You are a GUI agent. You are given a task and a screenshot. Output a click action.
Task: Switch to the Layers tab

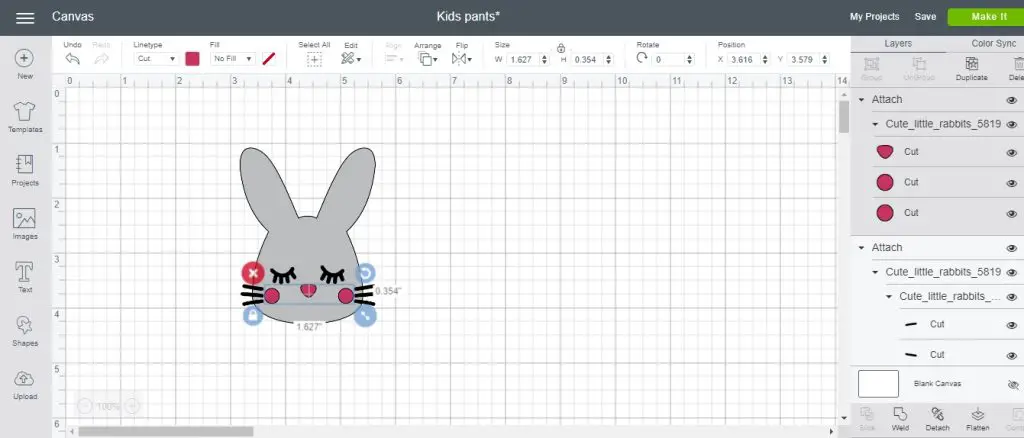(898, 44)
